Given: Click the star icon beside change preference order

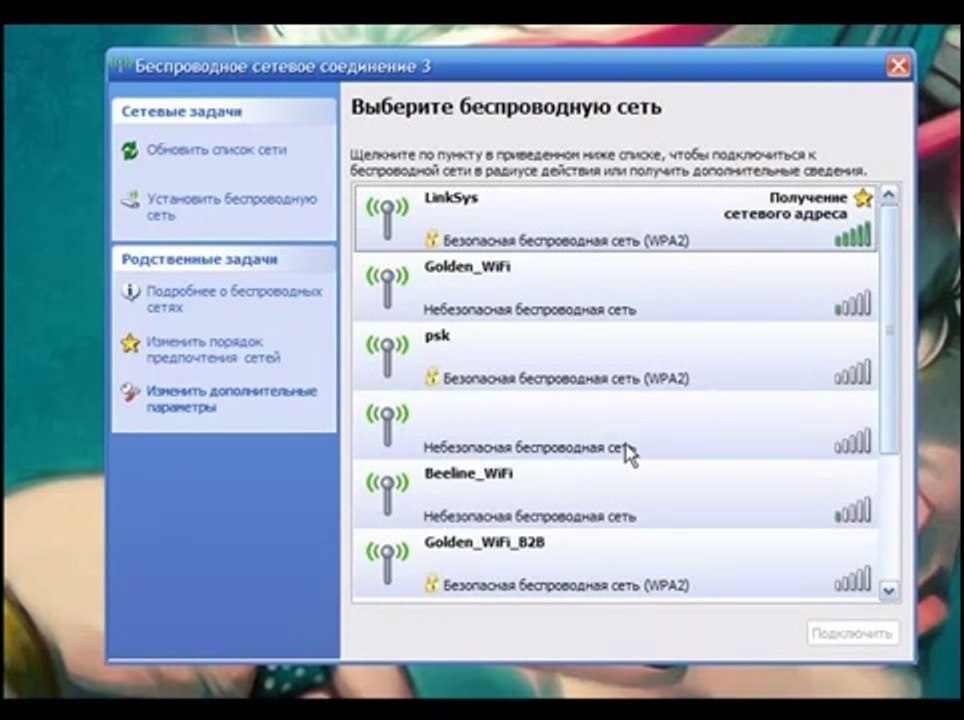Looking at the screenshot, I should [x=130, y=342].
